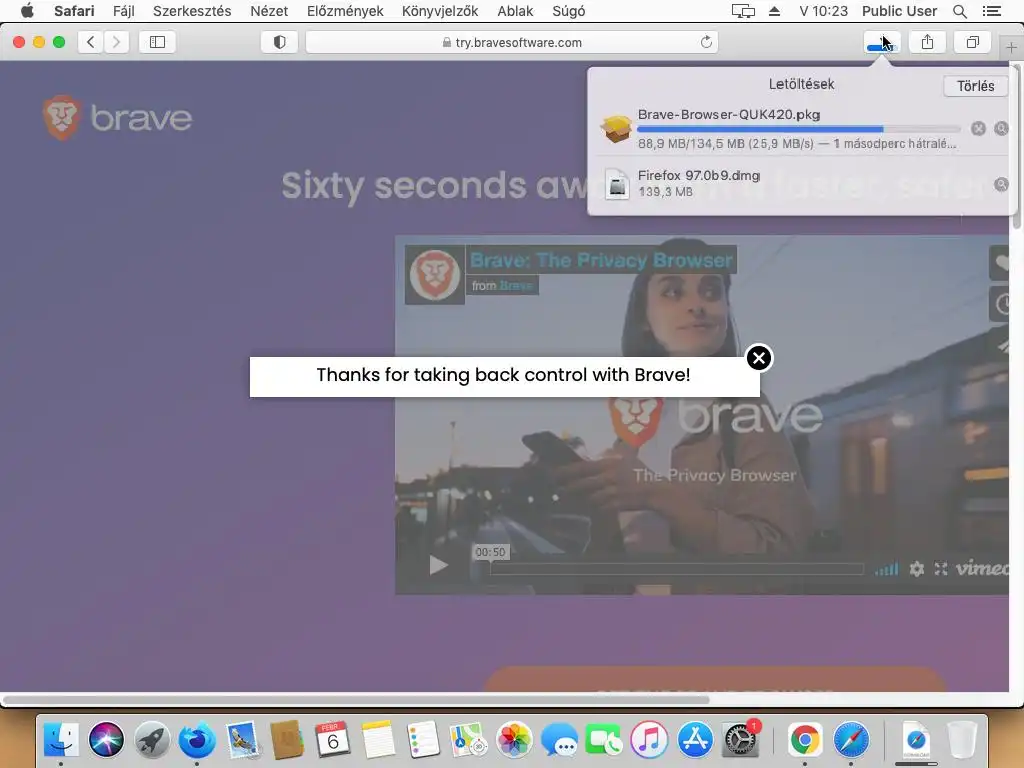Open the Brave: The Privacy Browser video title link

[601, 261]
